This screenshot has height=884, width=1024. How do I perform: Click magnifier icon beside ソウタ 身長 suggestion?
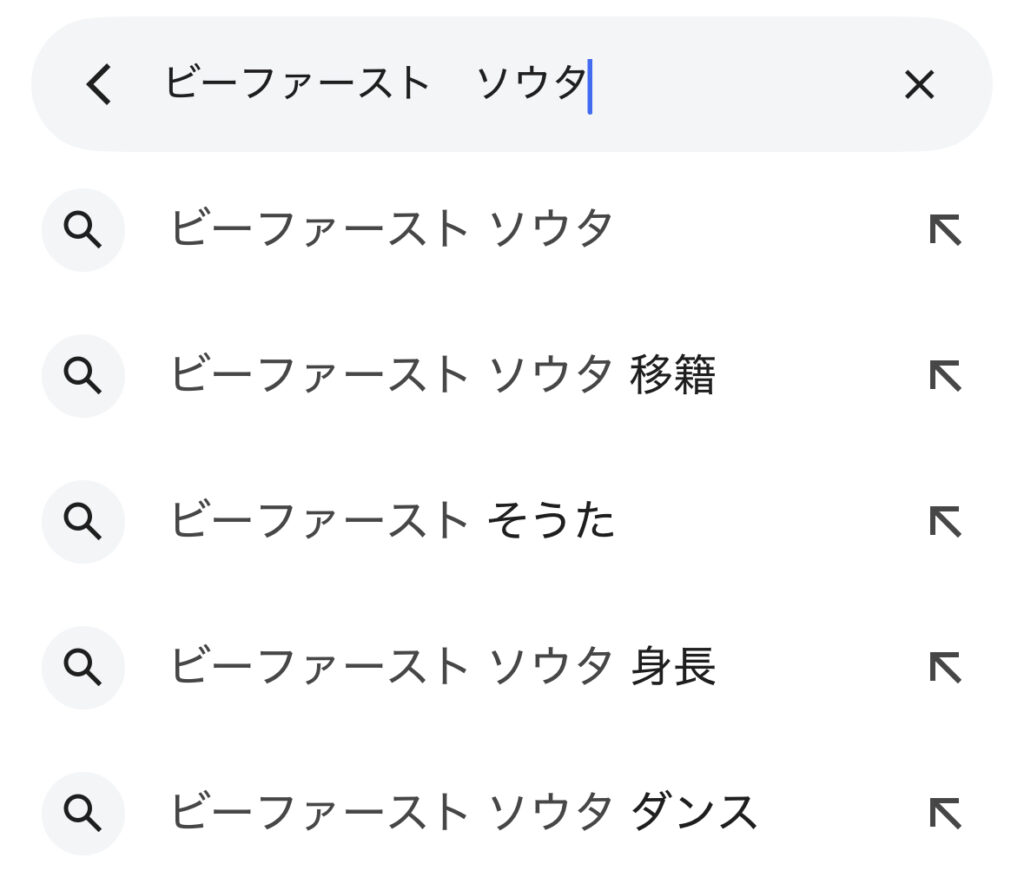pos(83,668)
